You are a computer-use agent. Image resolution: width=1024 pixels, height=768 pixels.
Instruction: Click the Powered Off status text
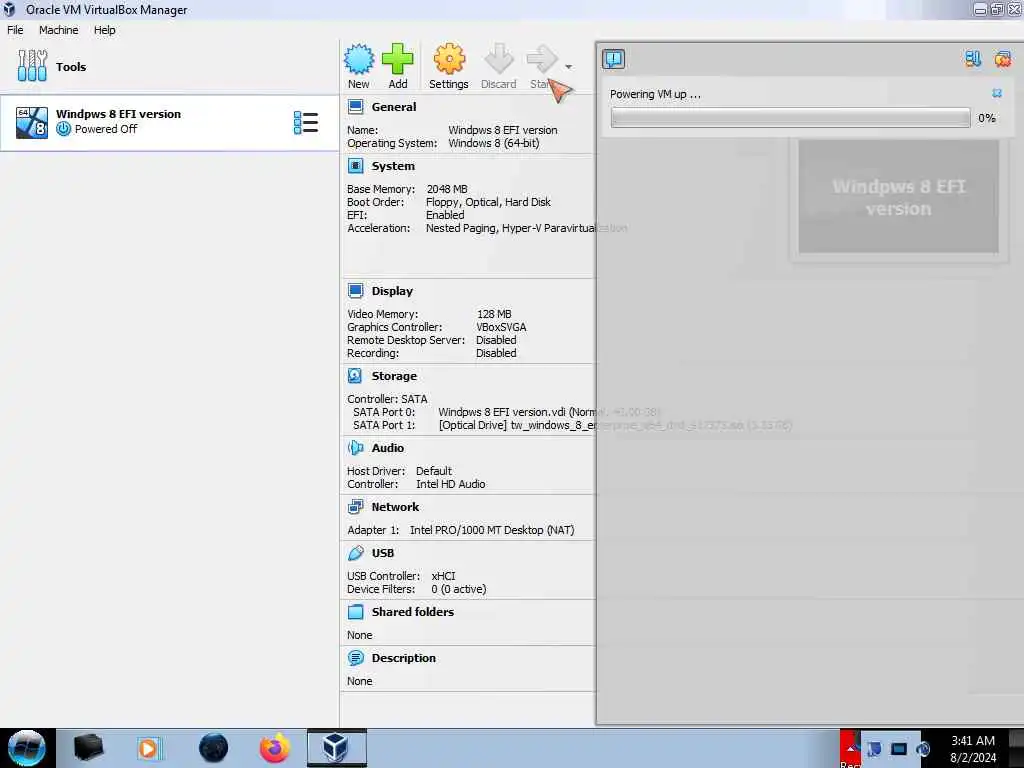pos(106,129)
